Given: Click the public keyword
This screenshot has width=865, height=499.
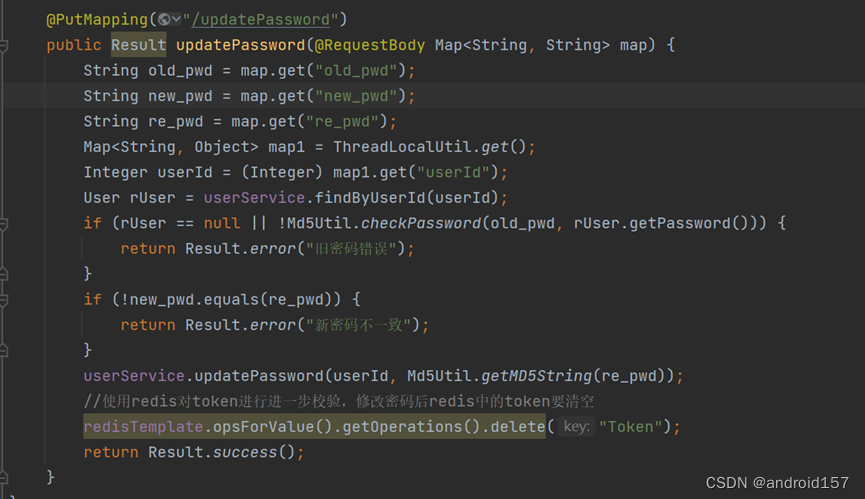Looking at the screenshot, I should (x=74, y=45).
